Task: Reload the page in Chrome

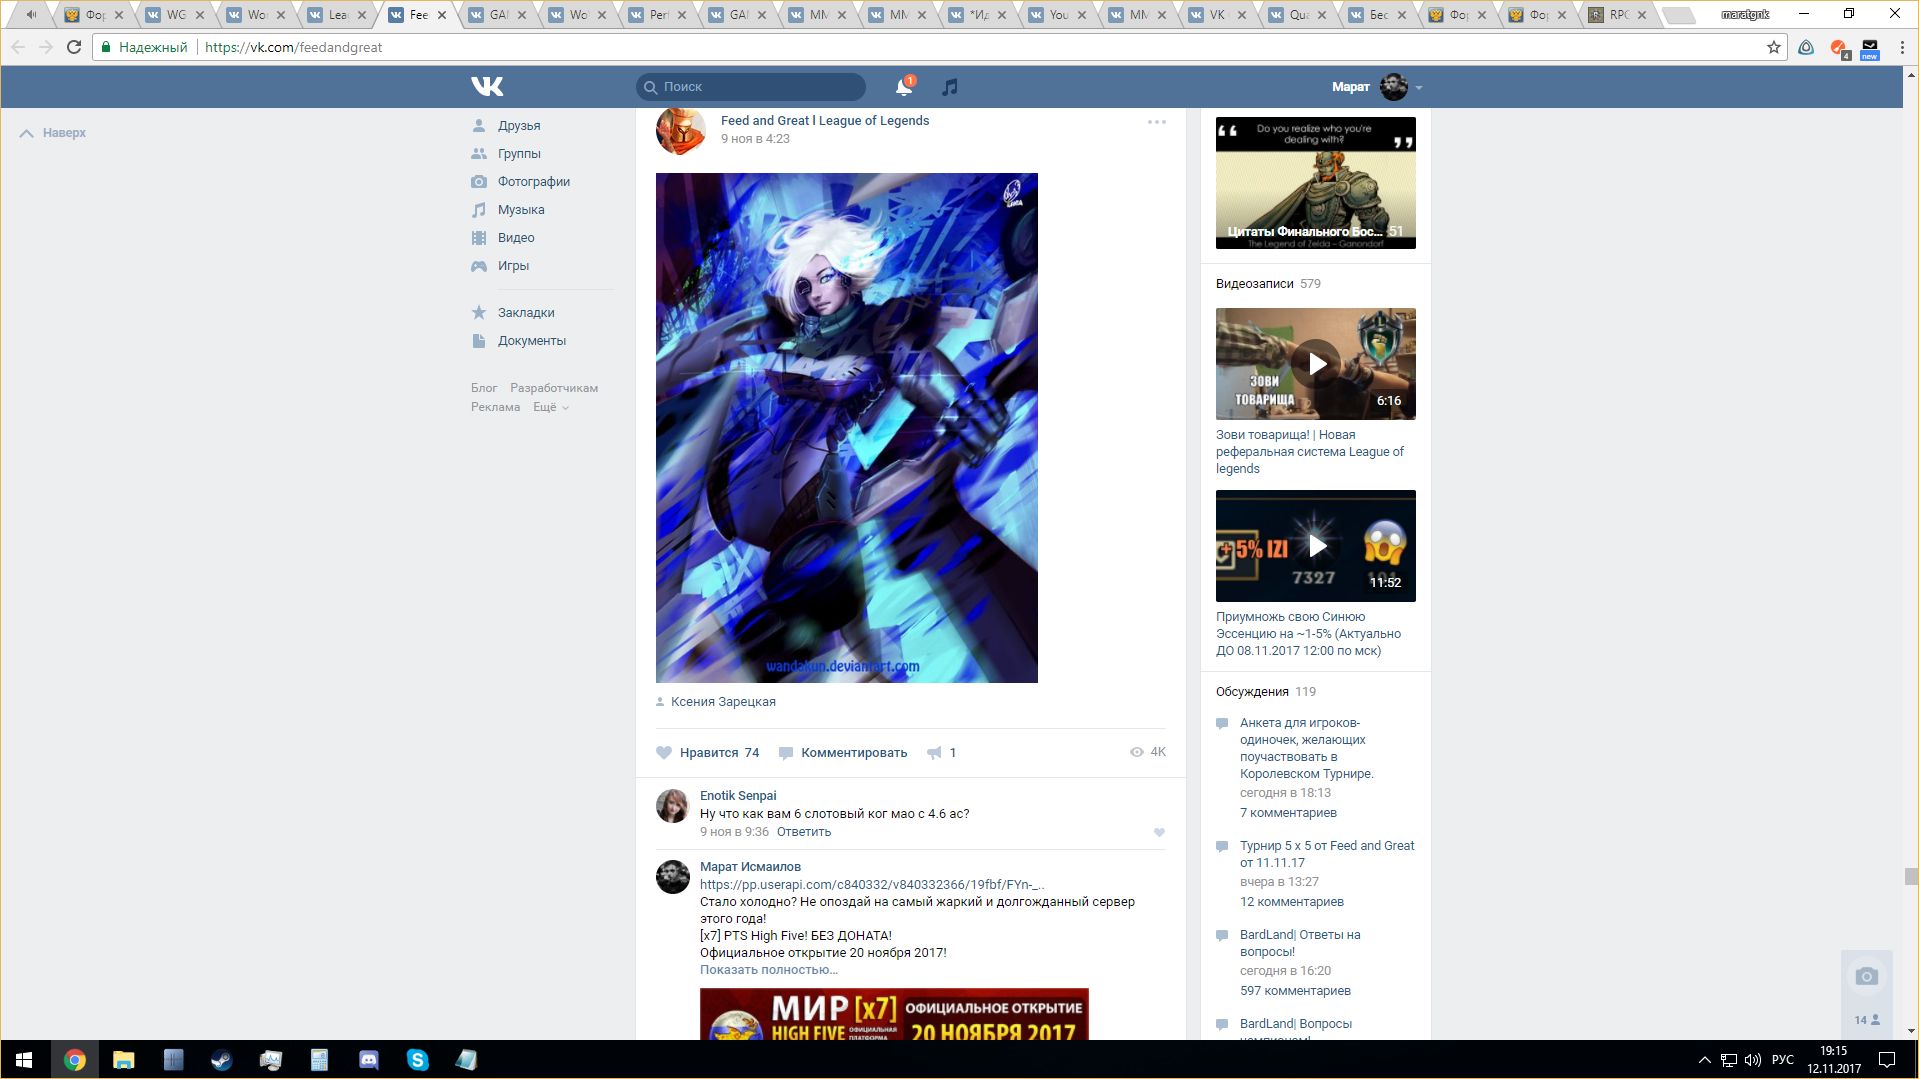Action: click(x=74, y=47)
